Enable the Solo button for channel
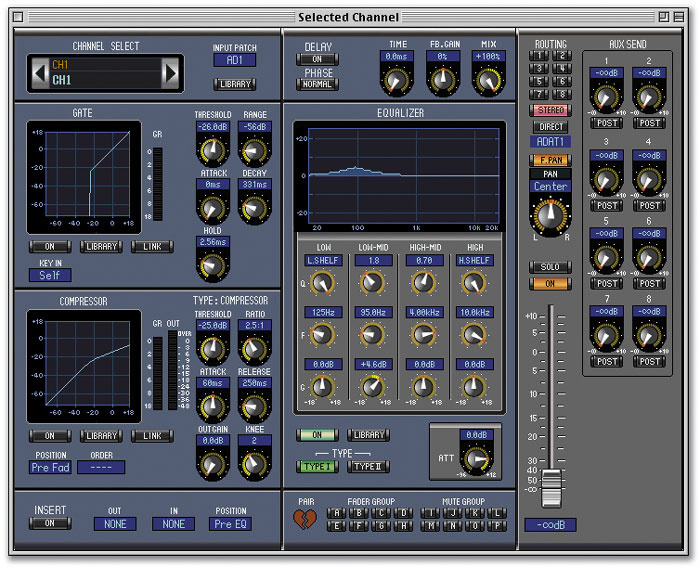Image resolution: width=700 pixels, height=567 pixels. pos(549,268)
